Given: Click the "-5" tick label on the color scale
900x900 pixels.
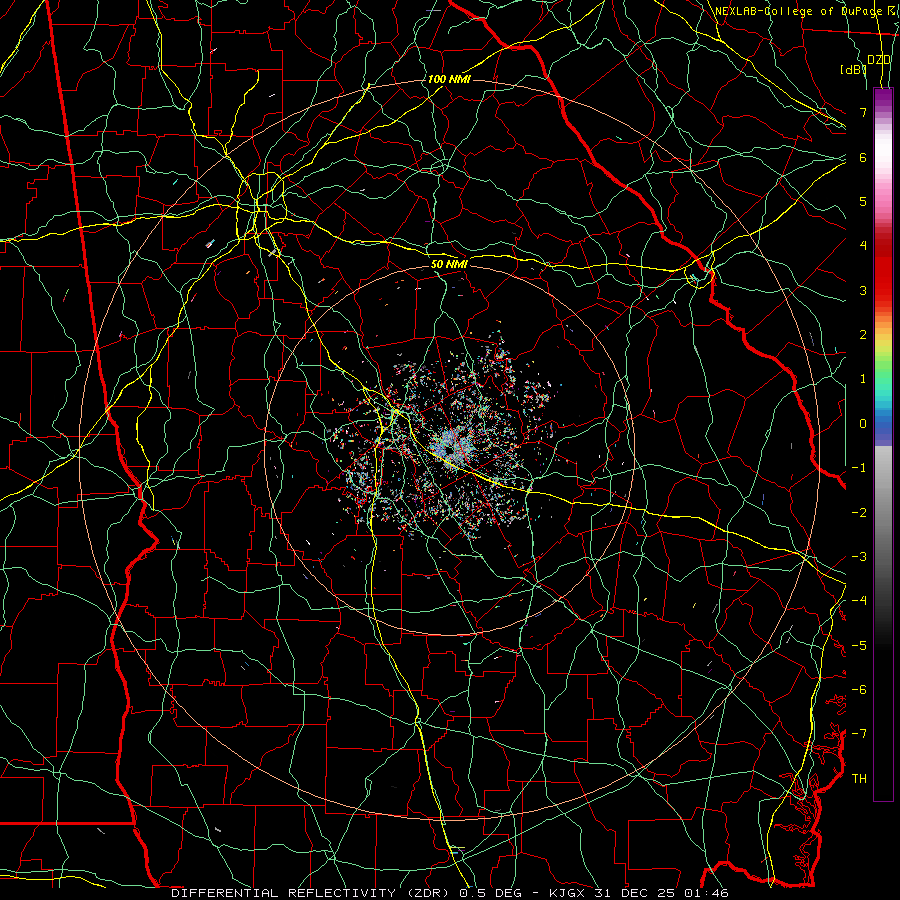Looking at the screenshot, I should click(859, 646).
